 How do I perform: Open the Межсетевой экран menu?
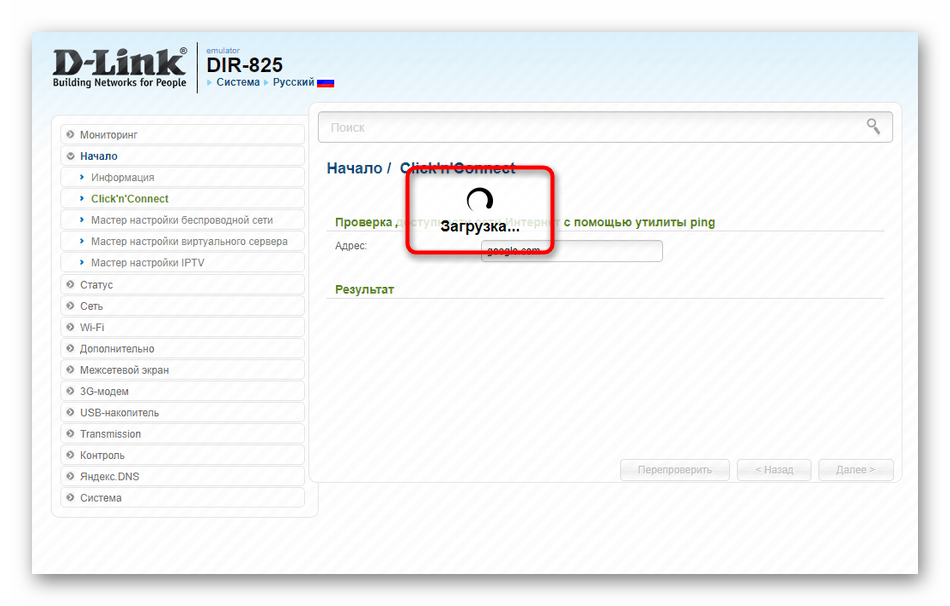124,370
